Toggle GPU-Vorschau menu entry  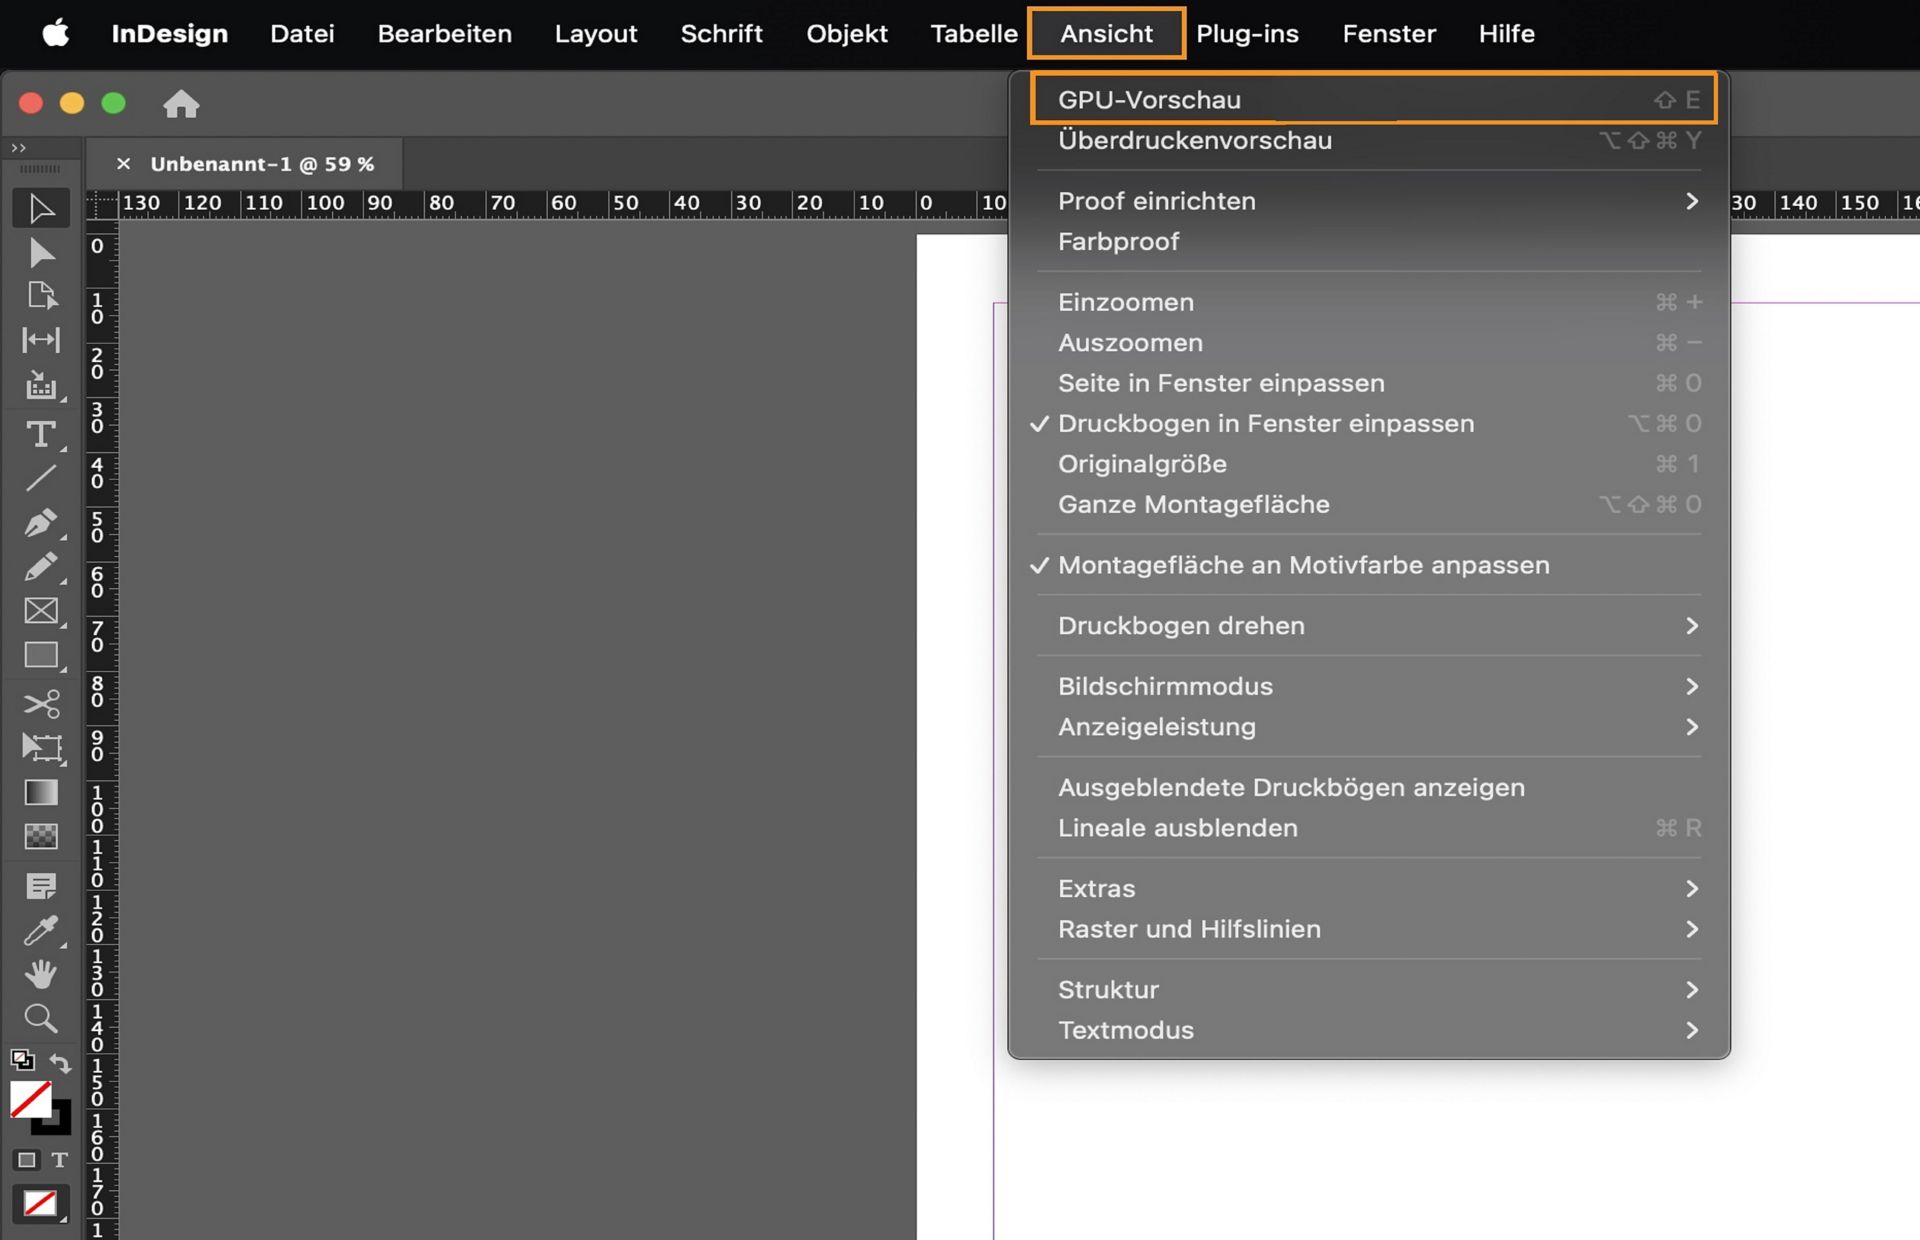(x=1149, y=100)
